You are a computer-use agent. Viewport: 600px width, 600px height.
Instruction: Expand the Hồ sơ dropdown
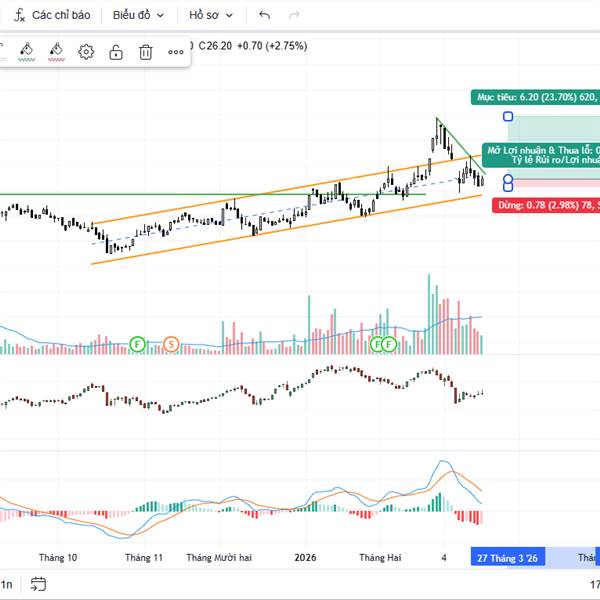[211, 15]
